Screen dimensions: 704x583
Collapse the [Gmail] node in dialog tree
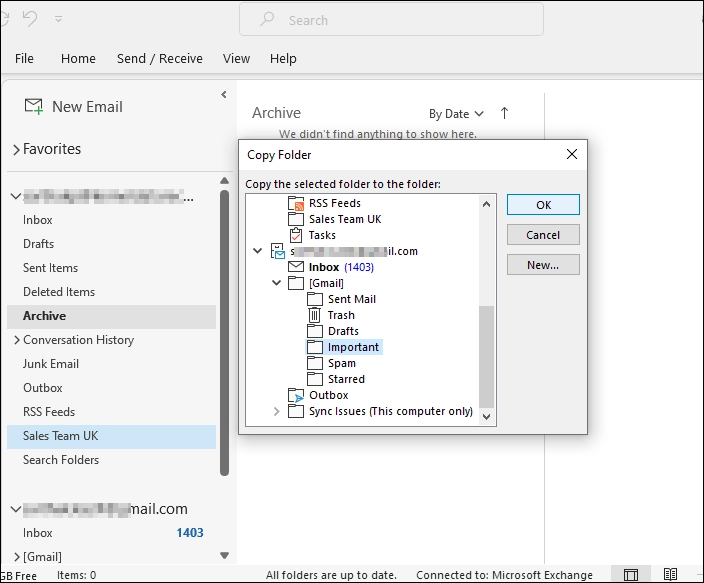pos(277,283)
